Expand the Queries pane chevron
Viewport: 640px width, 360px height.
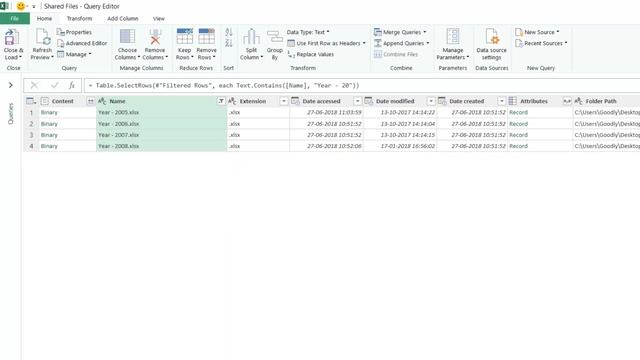(11, 85)
